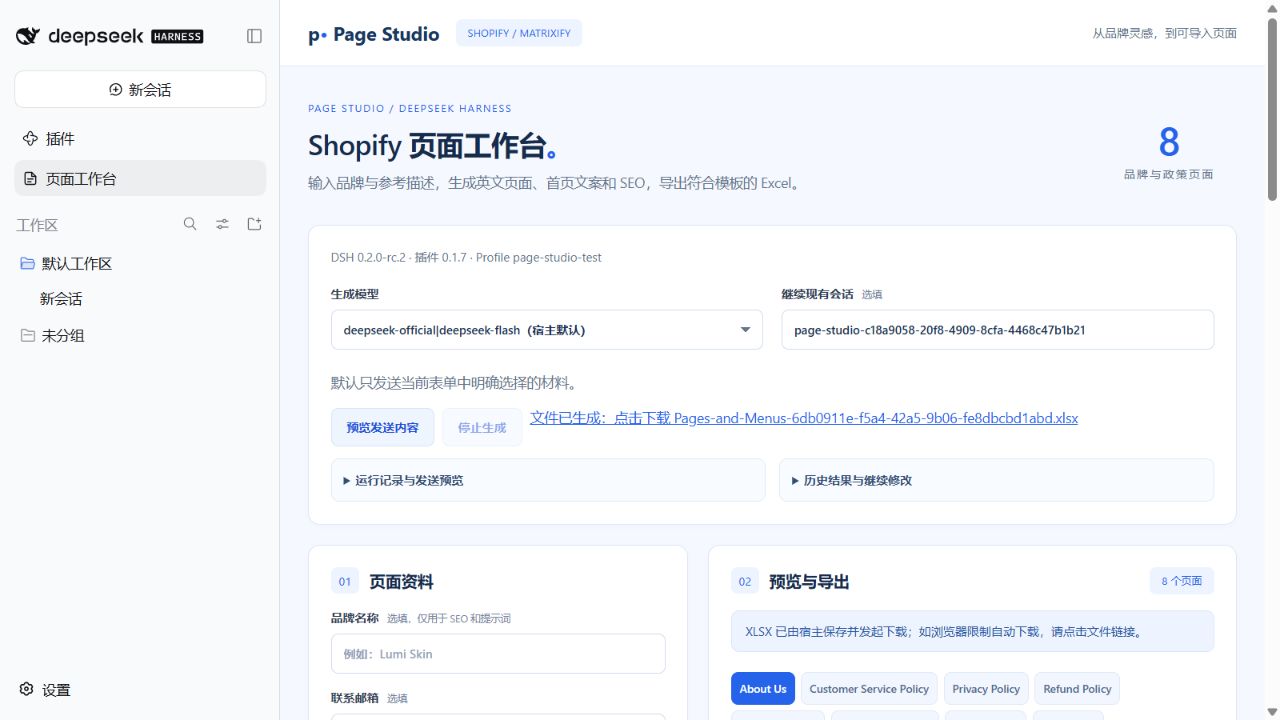Switch to the Privacy Policy tab
1280x720 pixels.
986,689
